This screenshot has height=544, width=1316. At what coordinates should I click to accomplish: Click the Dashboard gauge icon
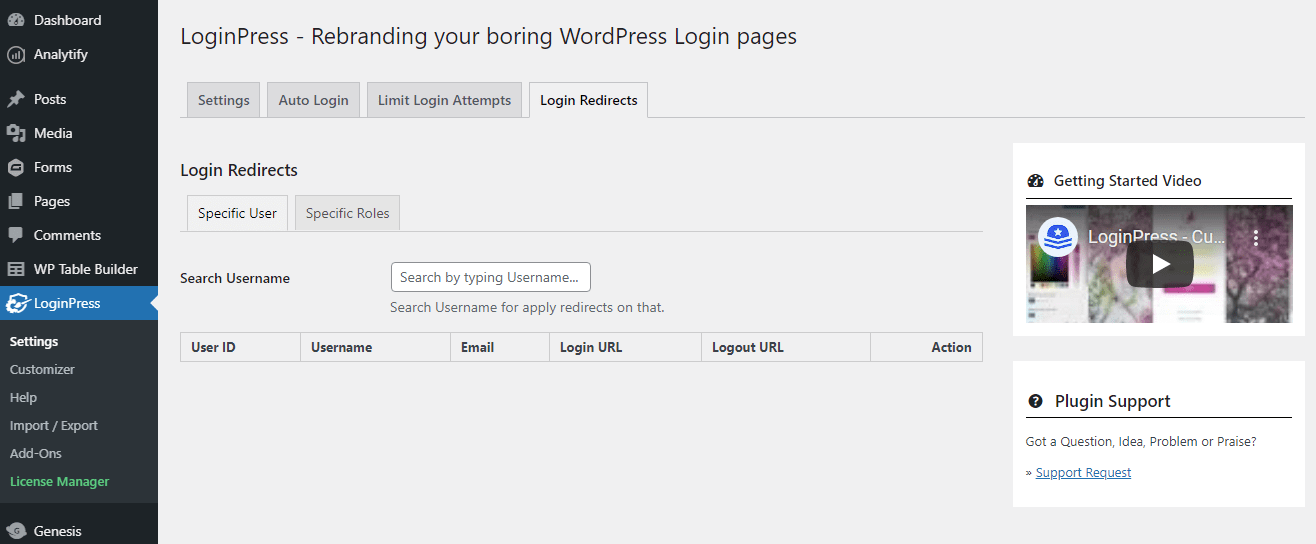16,20
